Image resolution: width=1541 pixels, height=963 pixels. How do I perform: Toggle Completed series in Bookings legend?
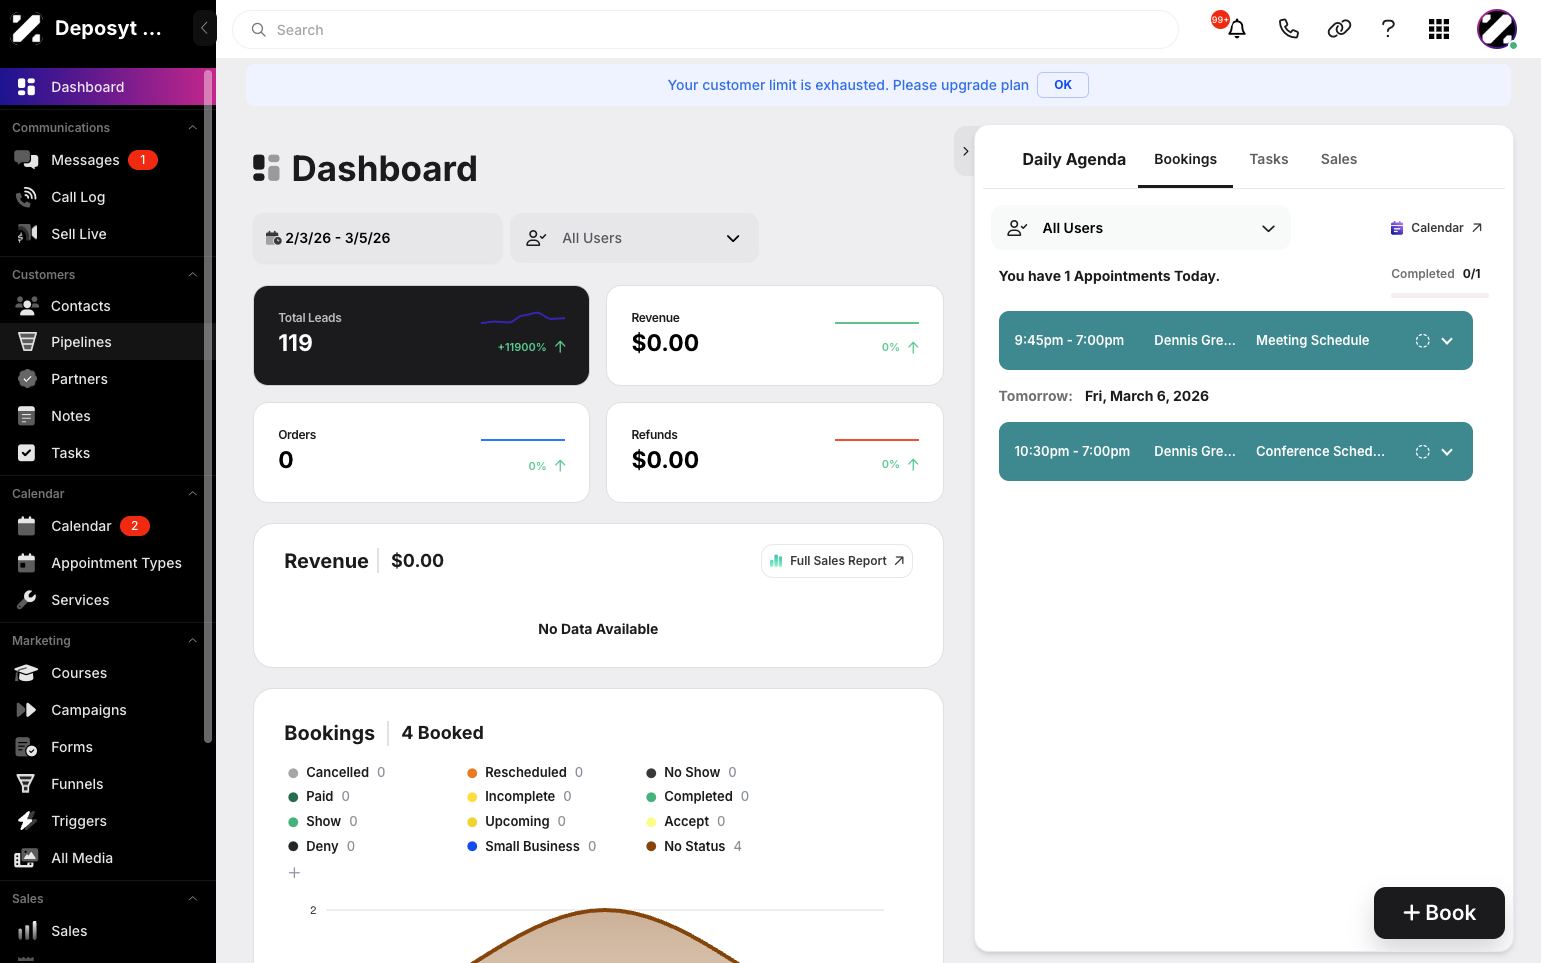pyautogui.click(x=697, y=796)
